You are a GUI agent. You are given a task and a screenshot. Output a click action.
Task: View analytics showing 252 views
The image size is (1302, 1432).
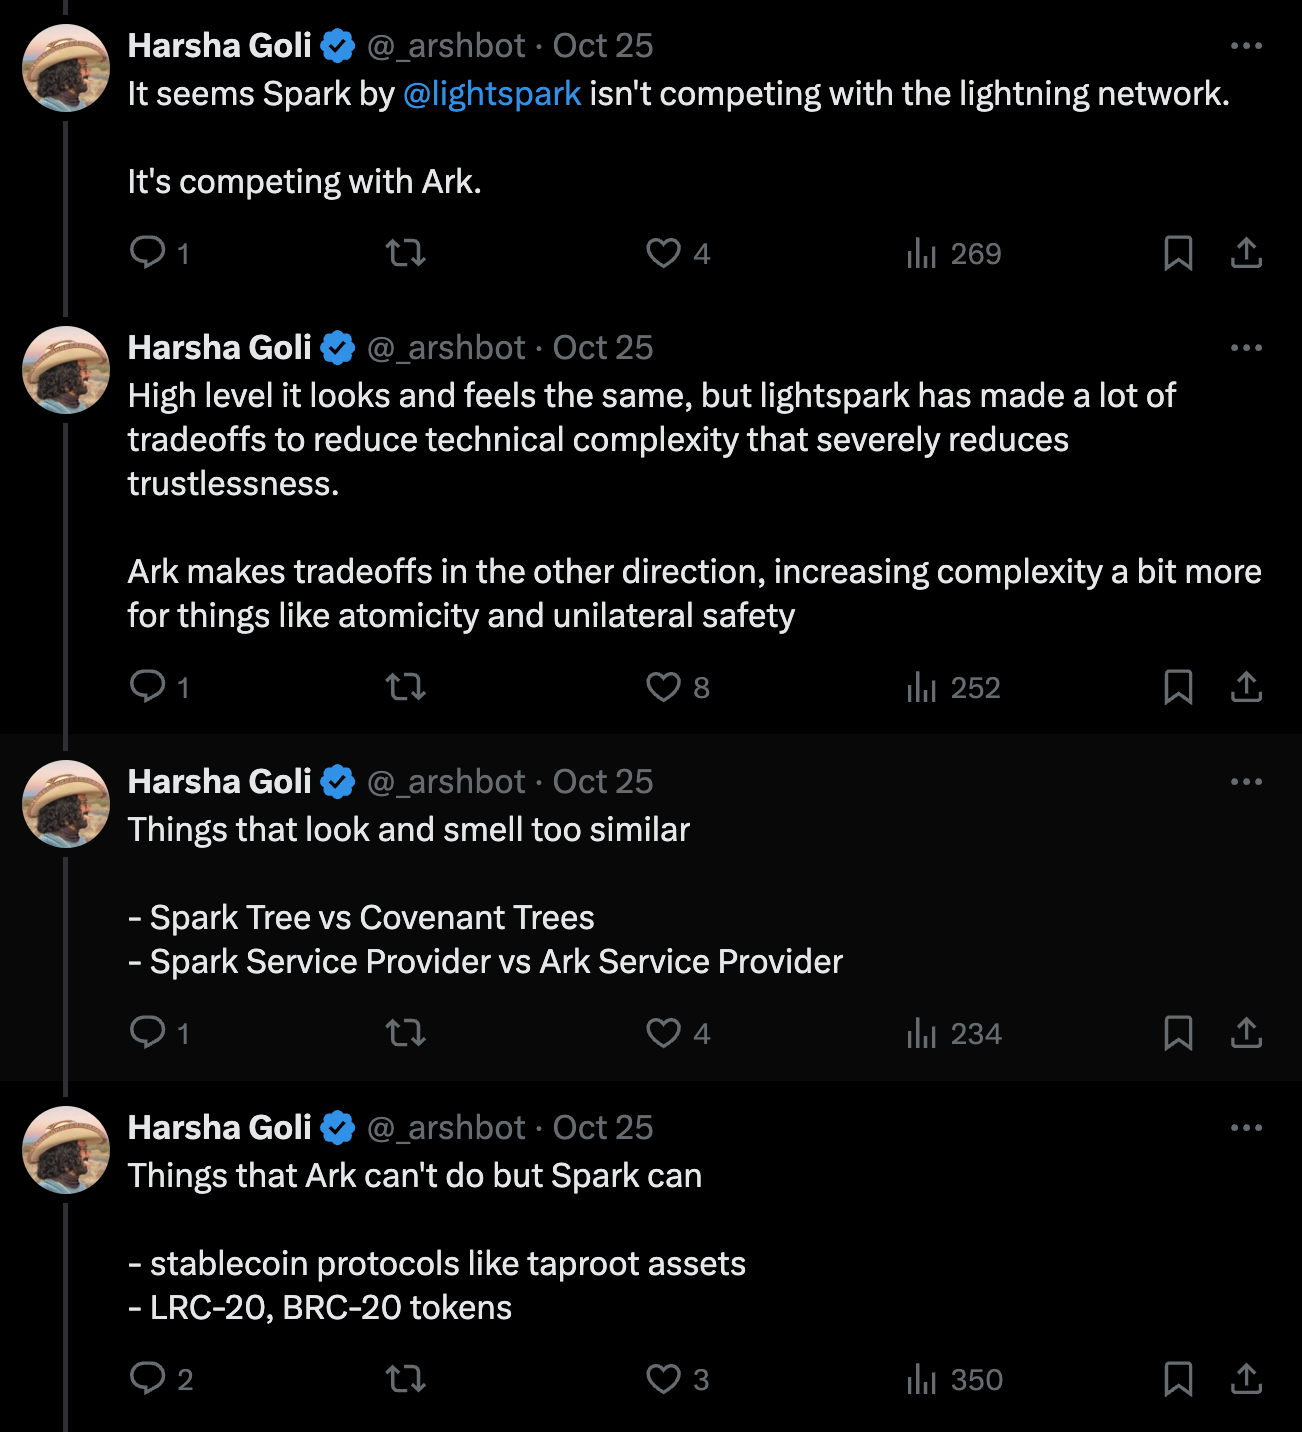click(954, 687)
